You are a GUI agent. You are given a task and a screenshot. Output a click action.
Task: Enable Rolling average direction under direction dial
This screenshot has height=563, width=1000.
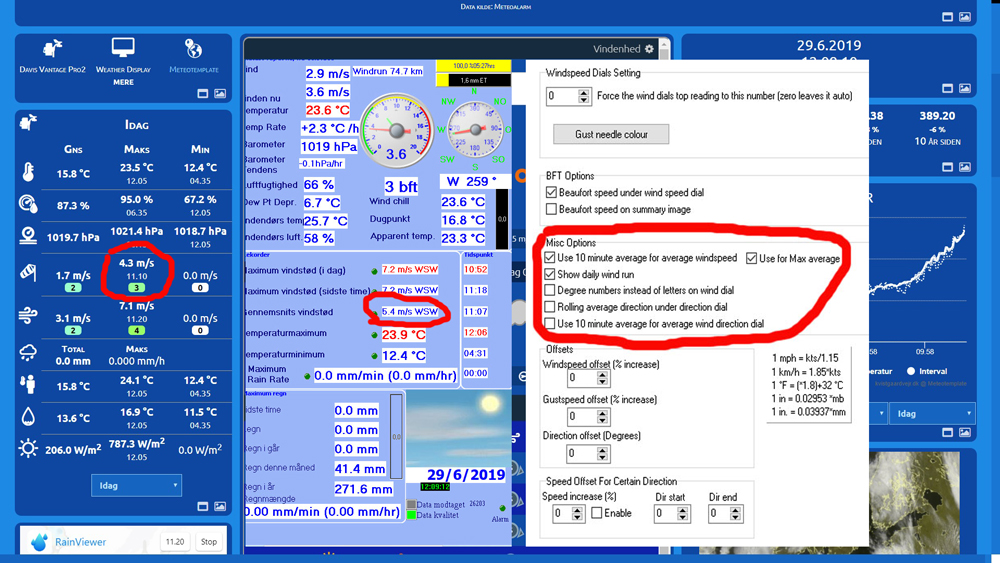point(550,307)
